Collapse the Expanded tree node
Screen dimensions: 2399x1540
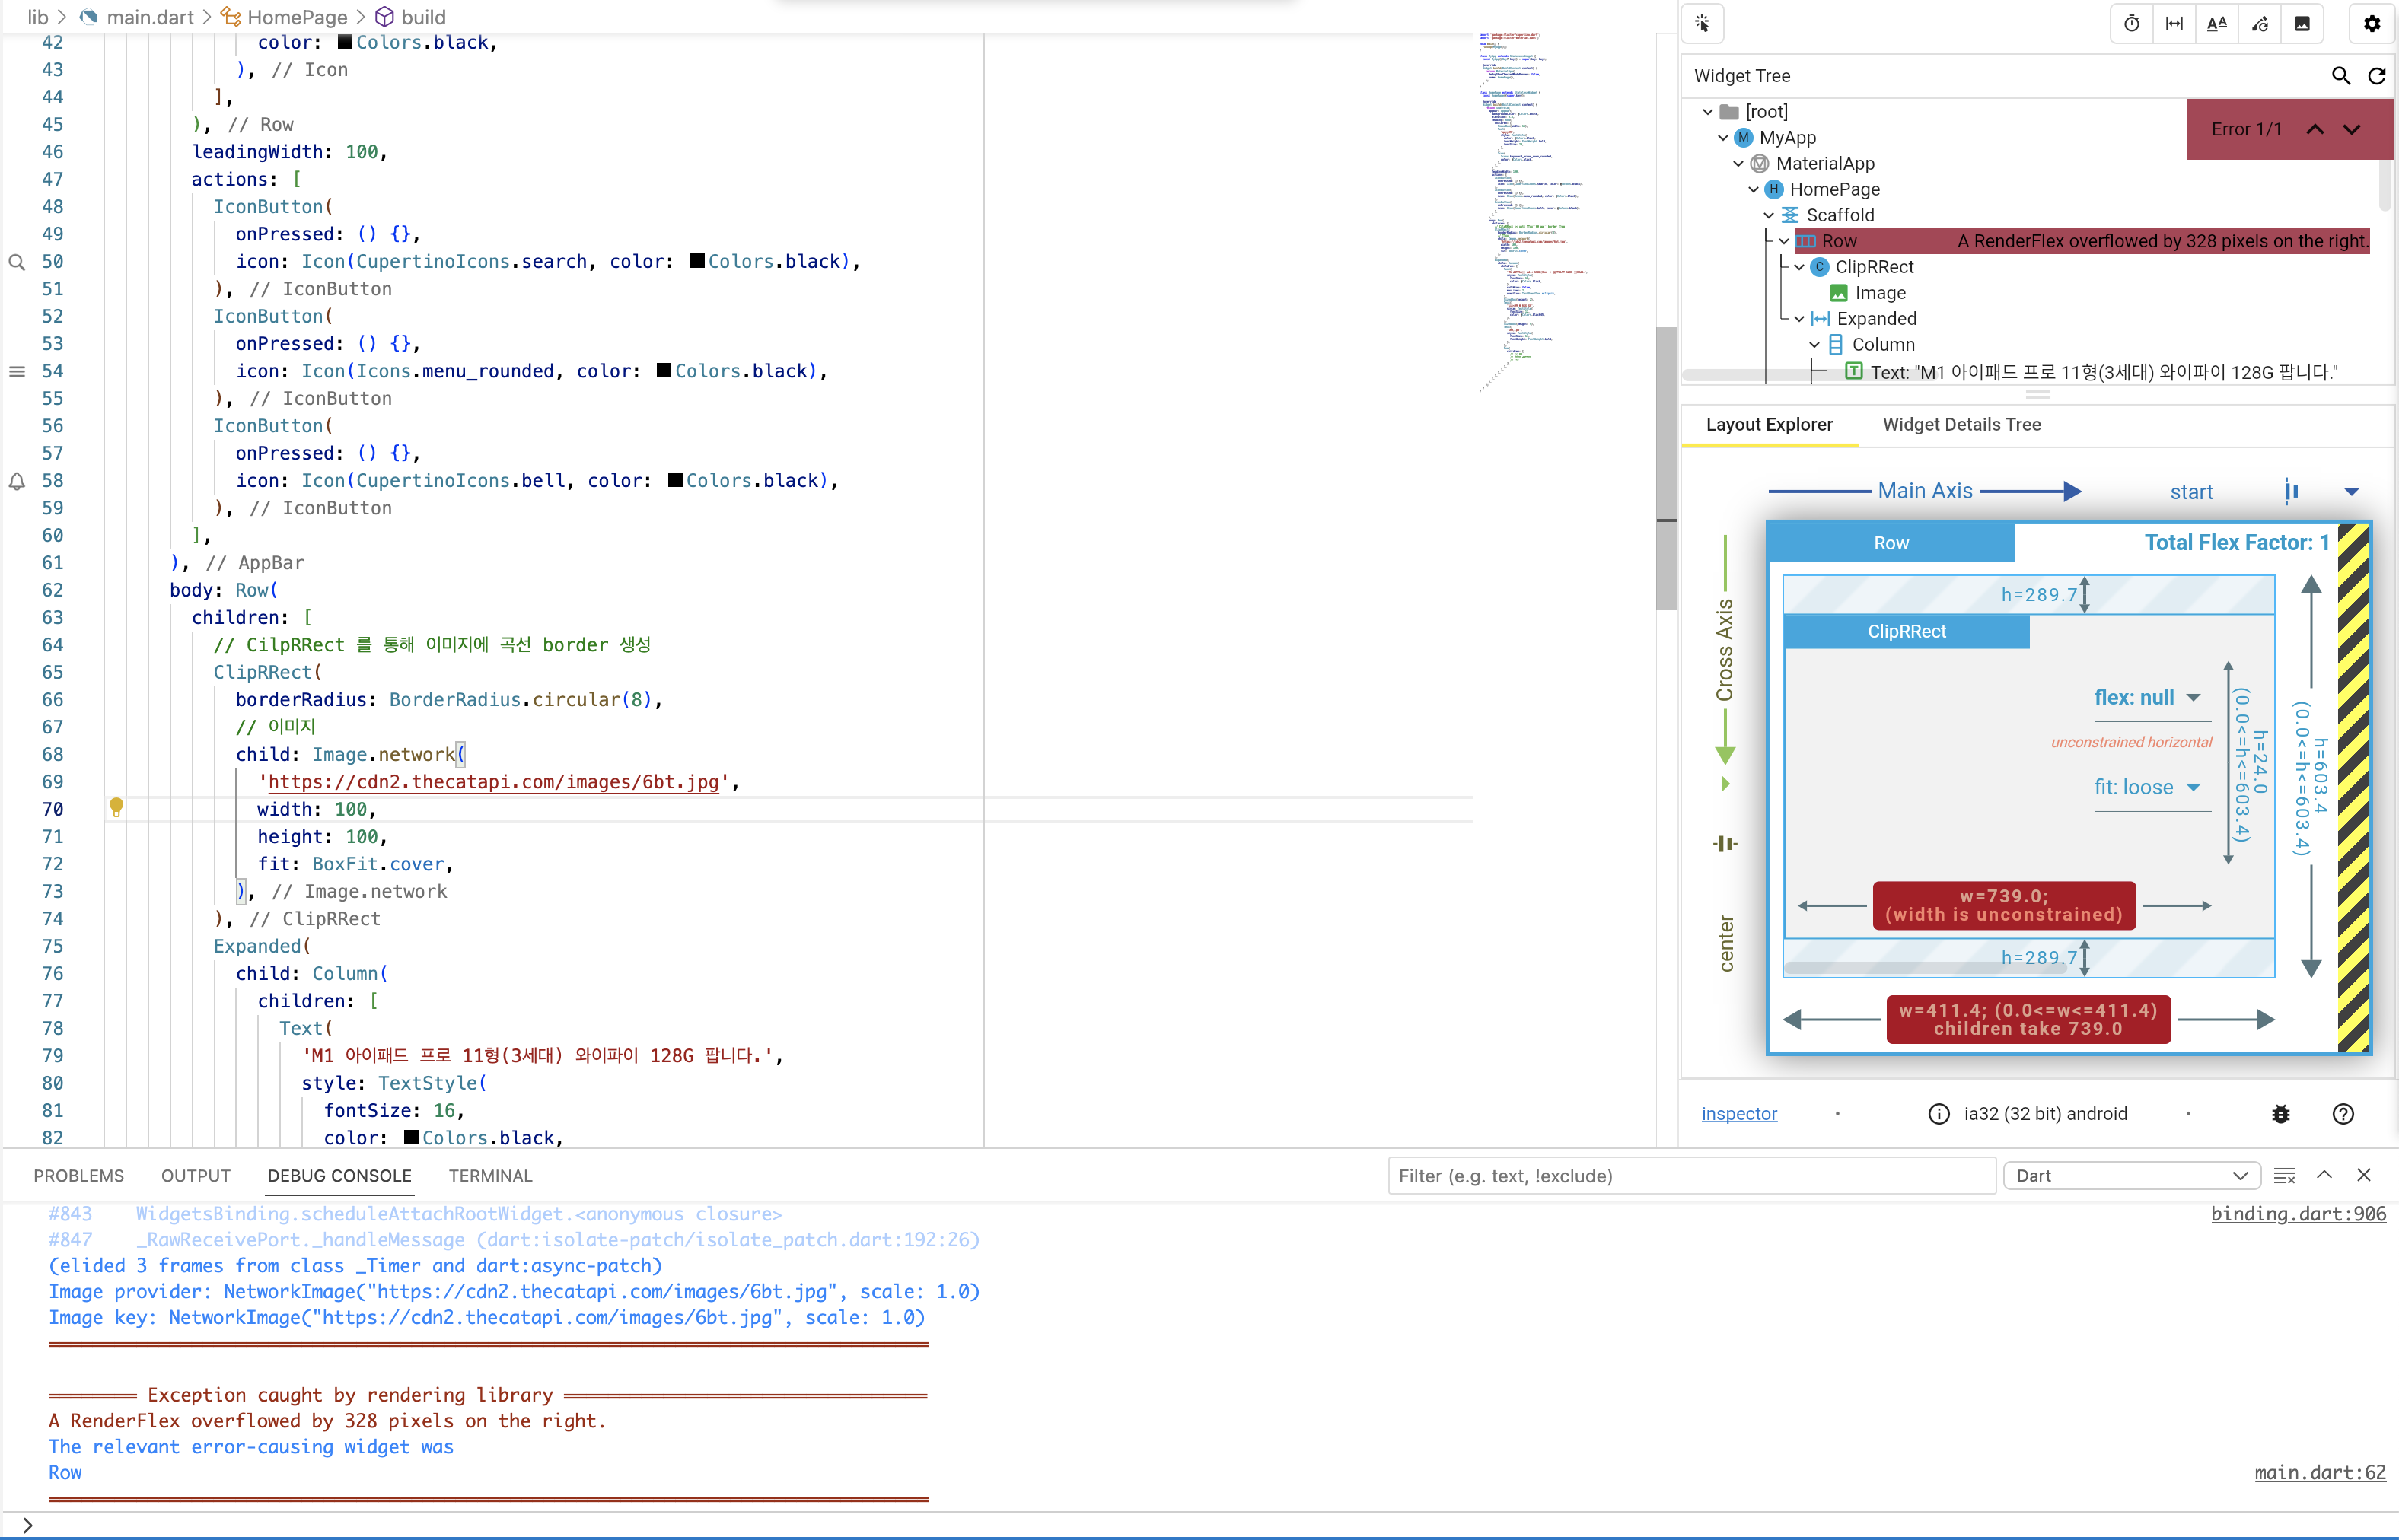click(x=1799, y=319)
